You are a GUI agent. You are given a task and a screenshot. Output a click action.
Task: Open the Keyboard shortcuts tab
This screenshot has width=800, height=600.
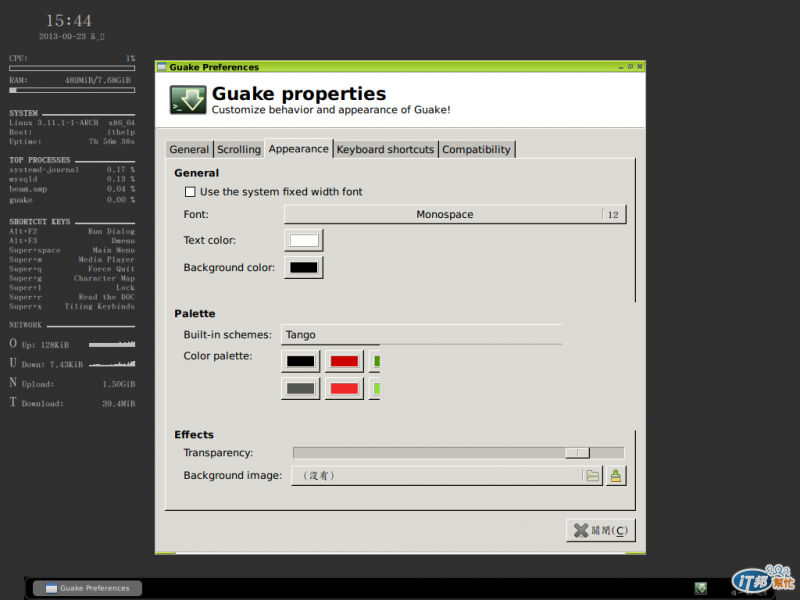coord(385,149)
